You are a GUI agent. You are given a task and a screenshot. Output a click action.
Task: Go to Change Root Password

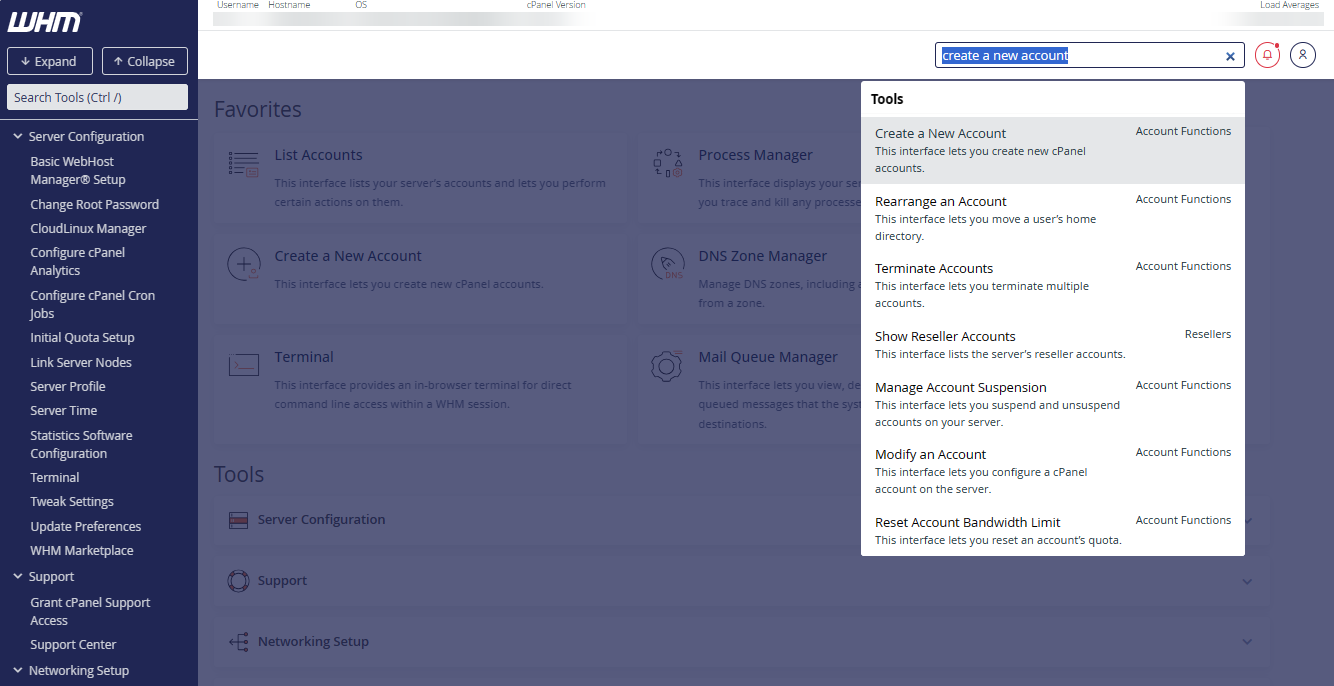[x=95, y=205]
